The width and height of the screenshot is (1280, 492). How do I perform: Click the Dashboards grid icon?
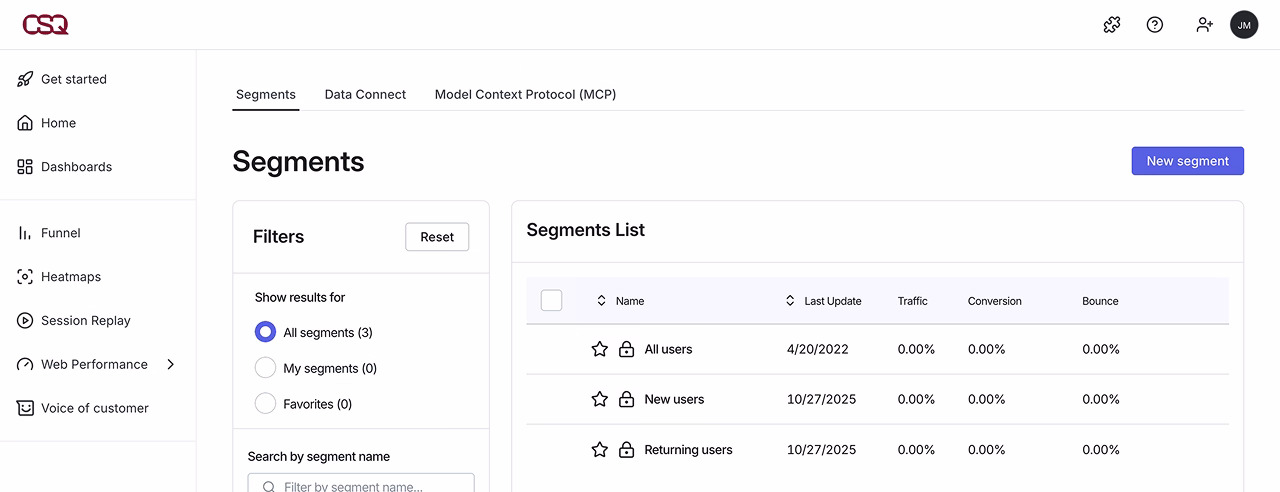click(x=25, y=167)
